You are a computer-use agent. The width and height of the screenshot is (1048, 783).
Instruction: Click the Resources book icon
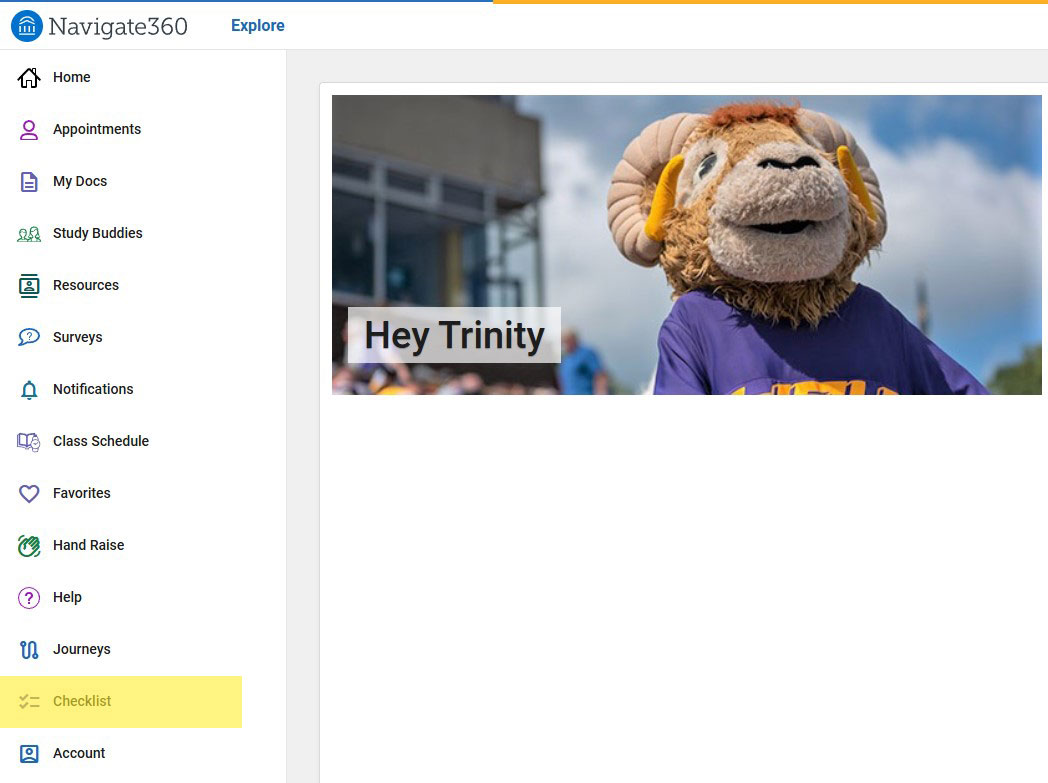(29, 286)
